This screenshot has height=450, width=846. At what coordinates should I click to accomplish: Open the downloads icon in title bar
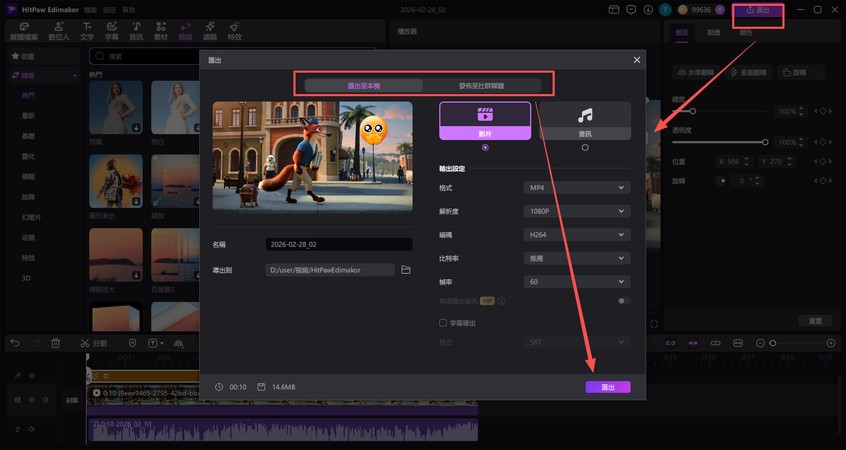[x=648, y=10]
